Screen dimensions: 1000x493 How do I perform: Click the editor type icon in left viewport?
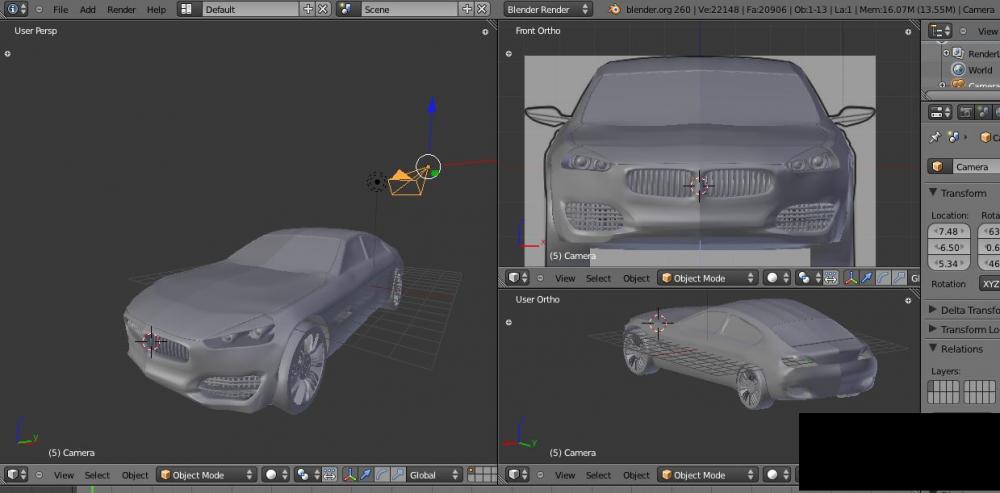(x=13, y=475)
